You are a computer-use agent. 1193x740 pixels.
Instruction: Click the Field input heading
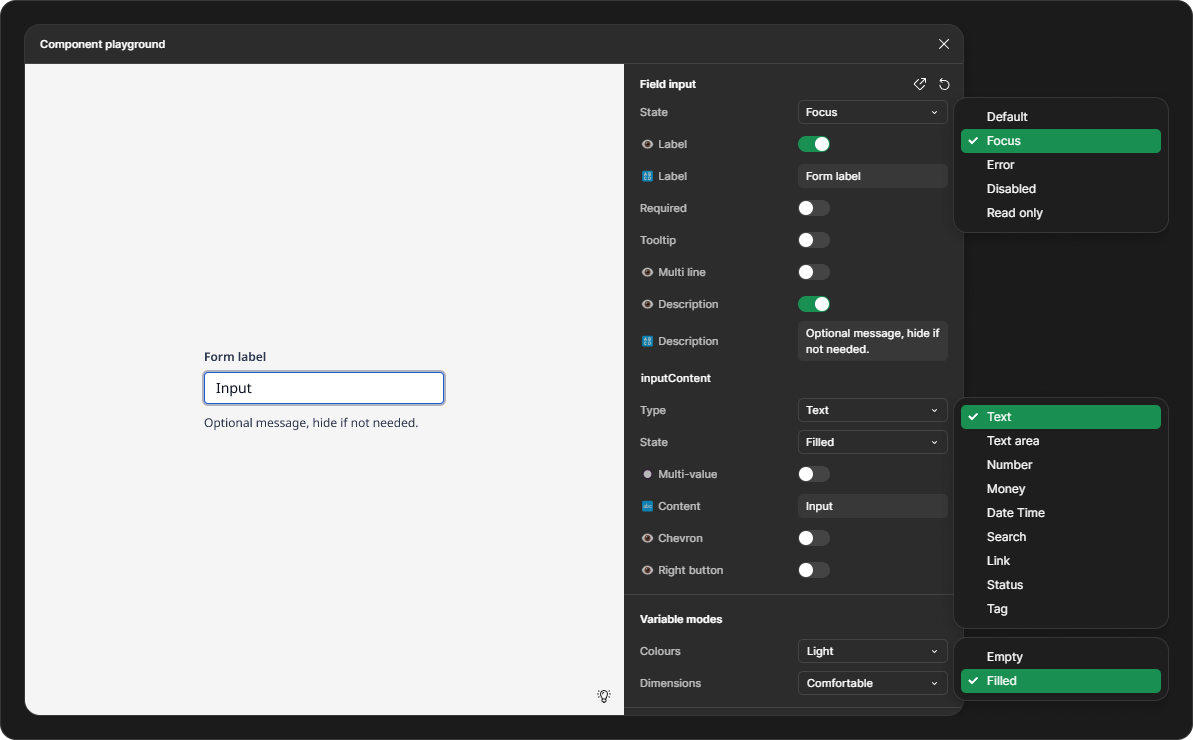[x=668, y=84]
